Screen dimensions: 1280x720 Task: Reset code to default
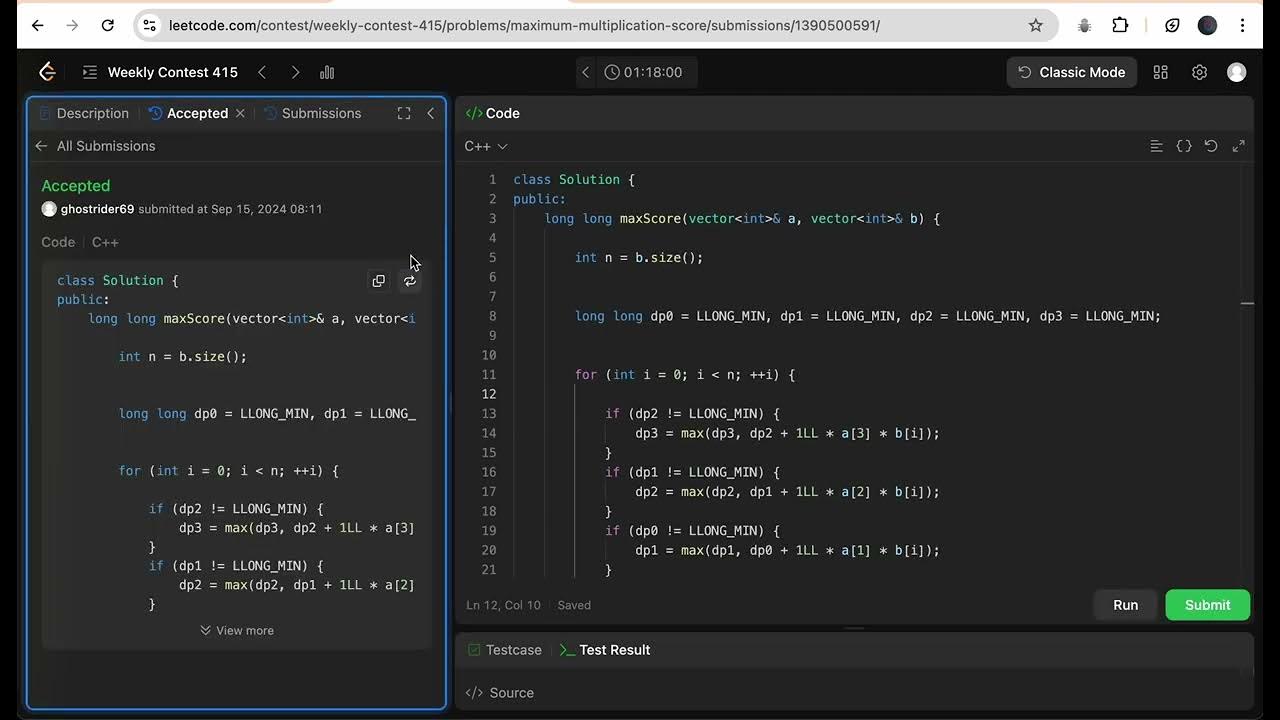tap(1211, 146)
